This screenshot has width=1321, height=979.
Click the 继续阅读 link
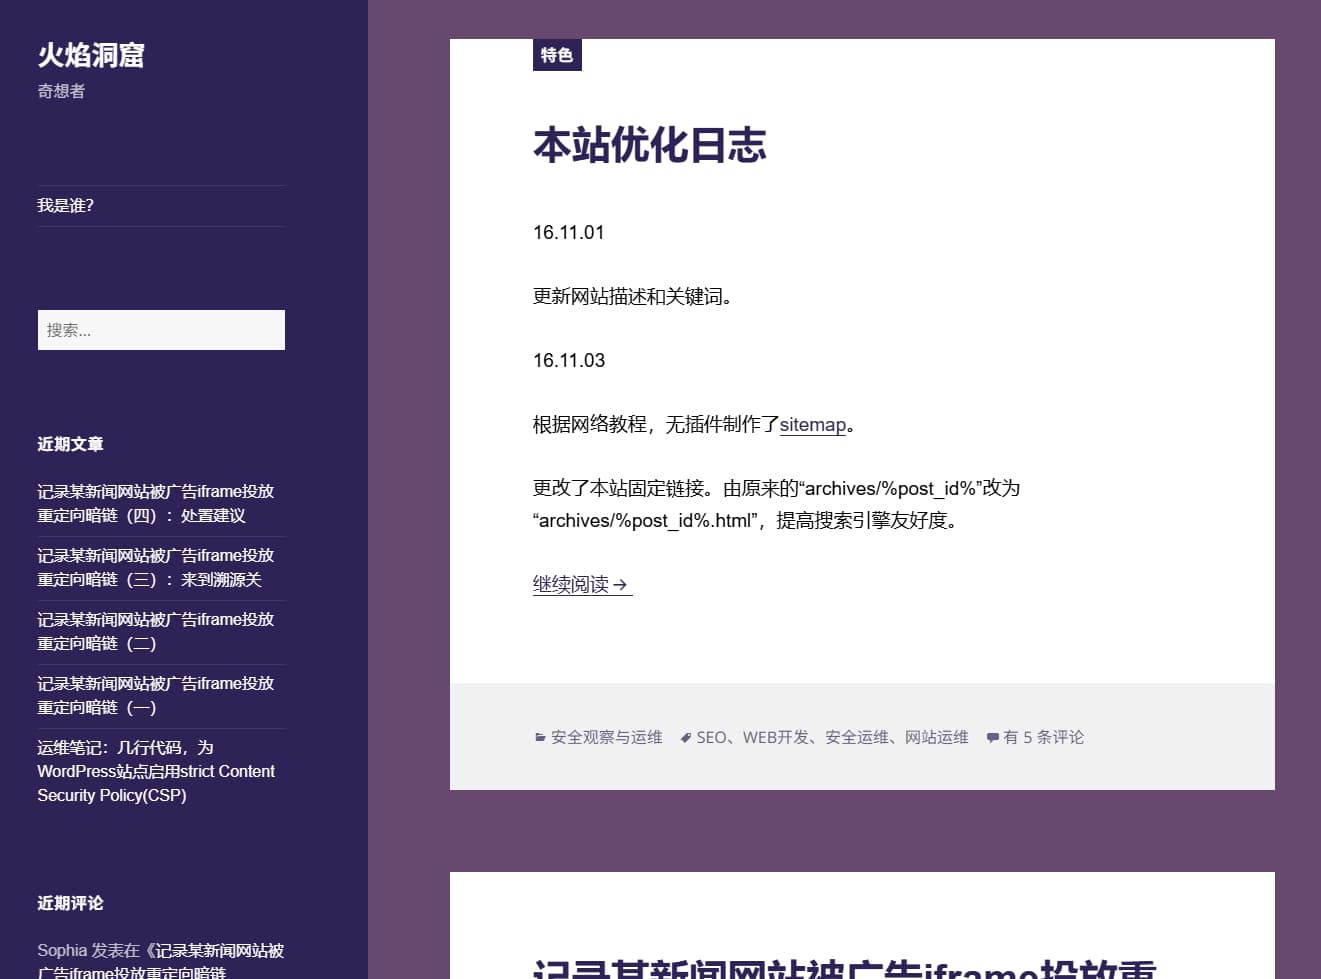pos(575,584)
